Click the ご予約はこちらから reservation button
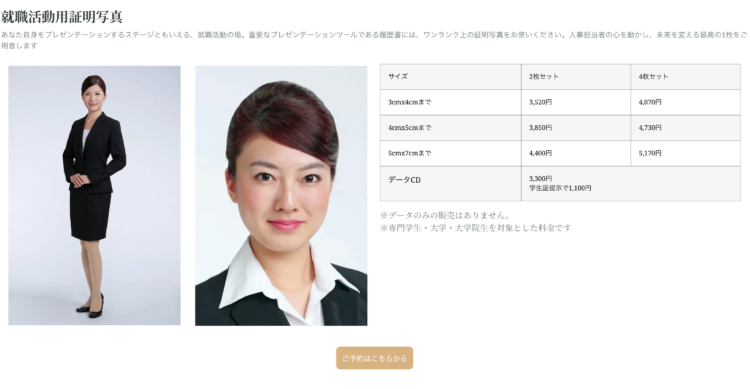Screen dimensions: 750x389 click(375, 358)
